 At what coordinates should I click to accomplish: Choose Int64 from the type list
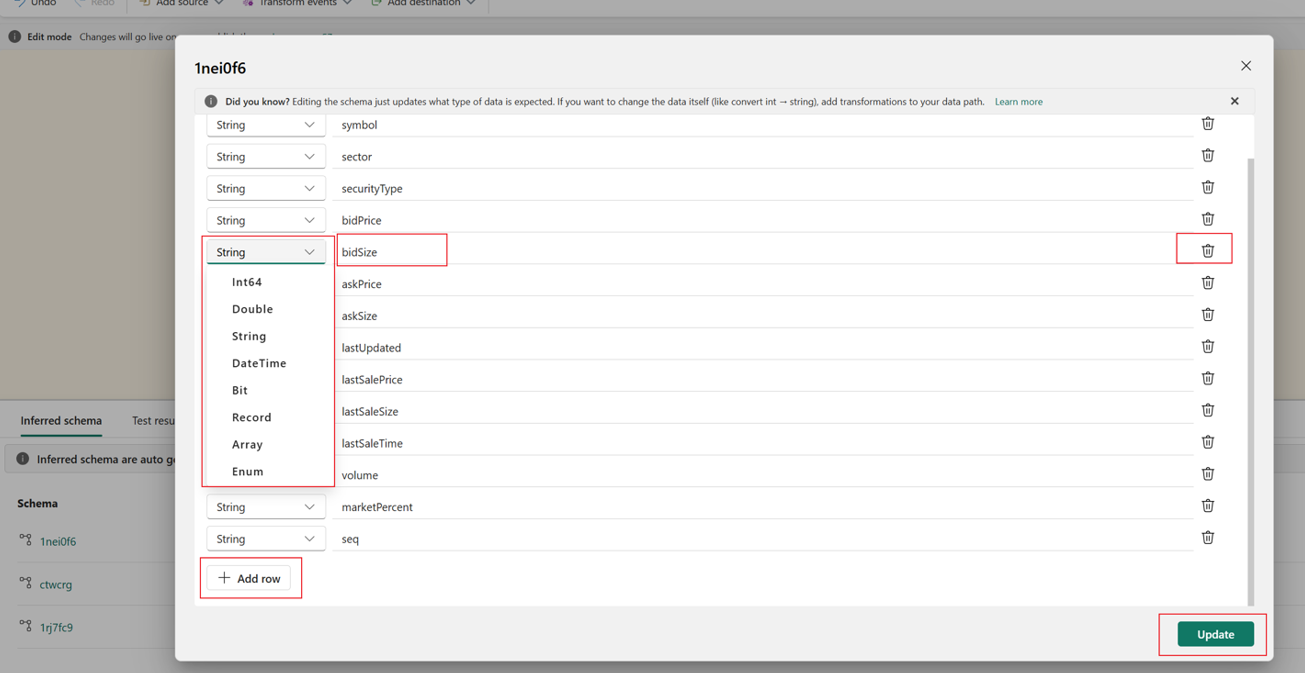click(x=268, y=282)
